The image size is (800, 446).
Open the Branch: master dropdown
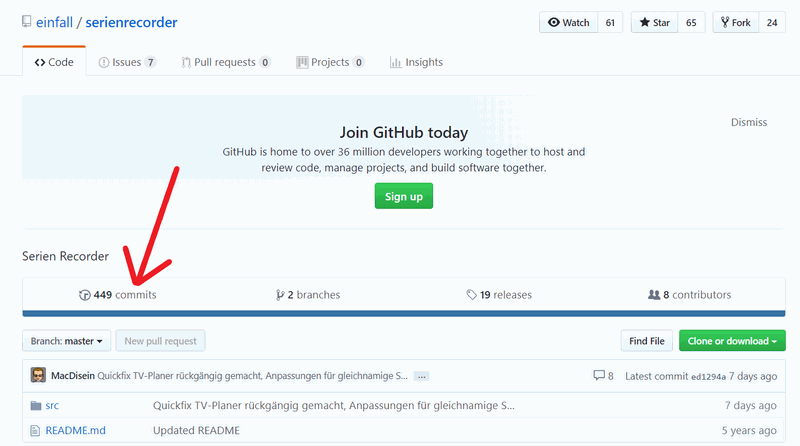pos(66,341)
